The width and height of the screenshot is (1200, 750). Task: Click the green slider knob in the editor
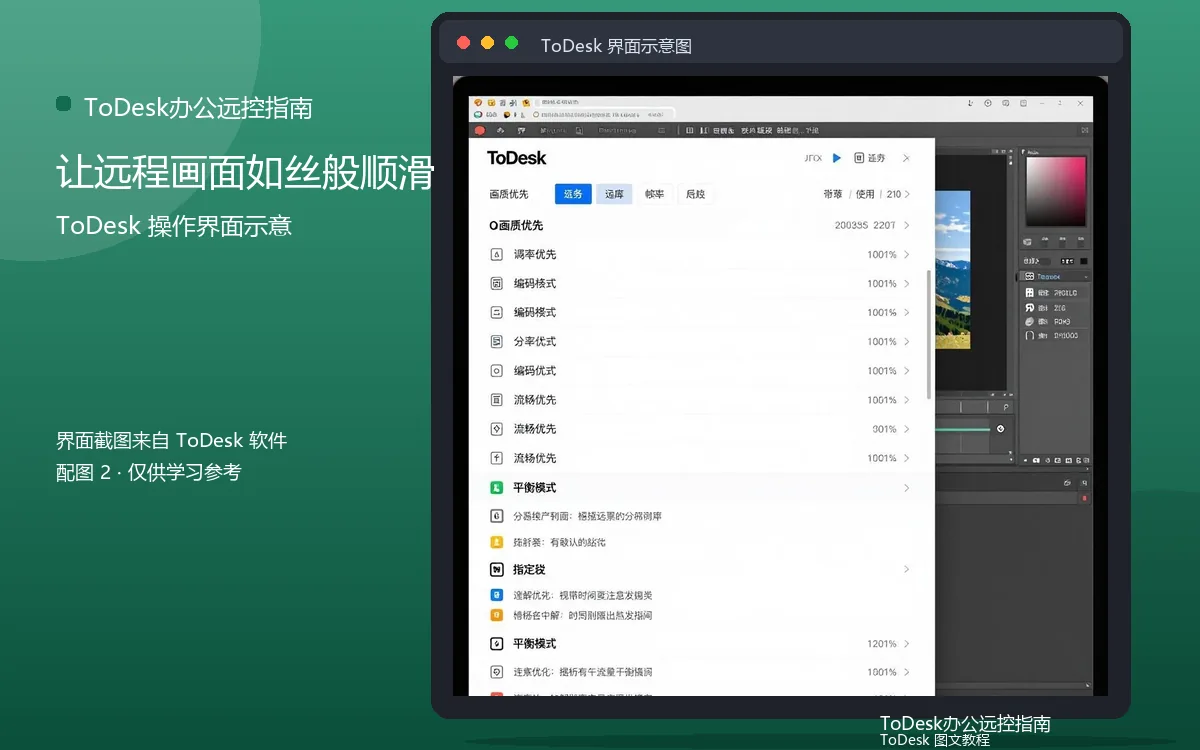pyautogui.click(x=1000, y=429)
